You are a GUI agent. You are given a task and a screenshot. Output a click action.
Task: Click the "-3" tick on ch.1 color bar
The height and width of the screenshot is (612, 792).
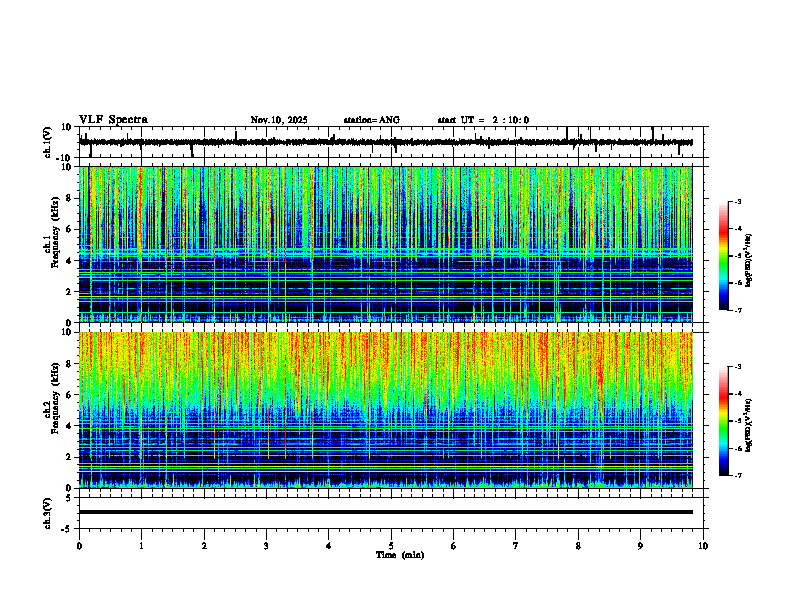(x=738, y=201)
